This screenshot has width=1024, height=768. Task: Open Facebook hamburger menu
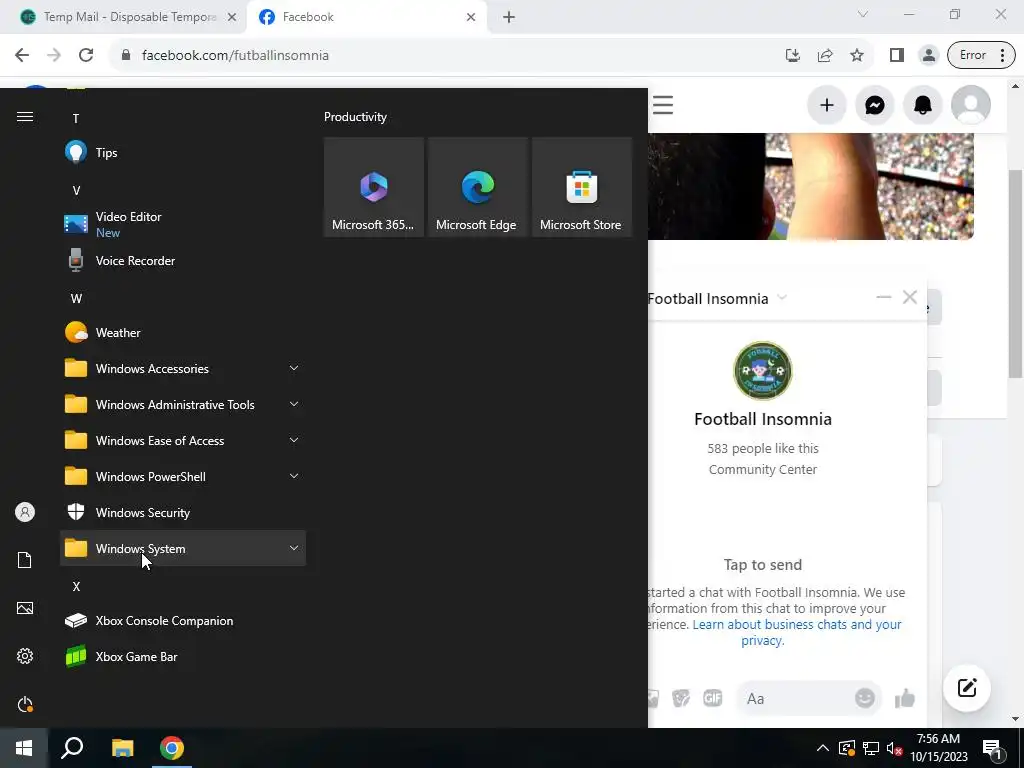click(662, 105)
